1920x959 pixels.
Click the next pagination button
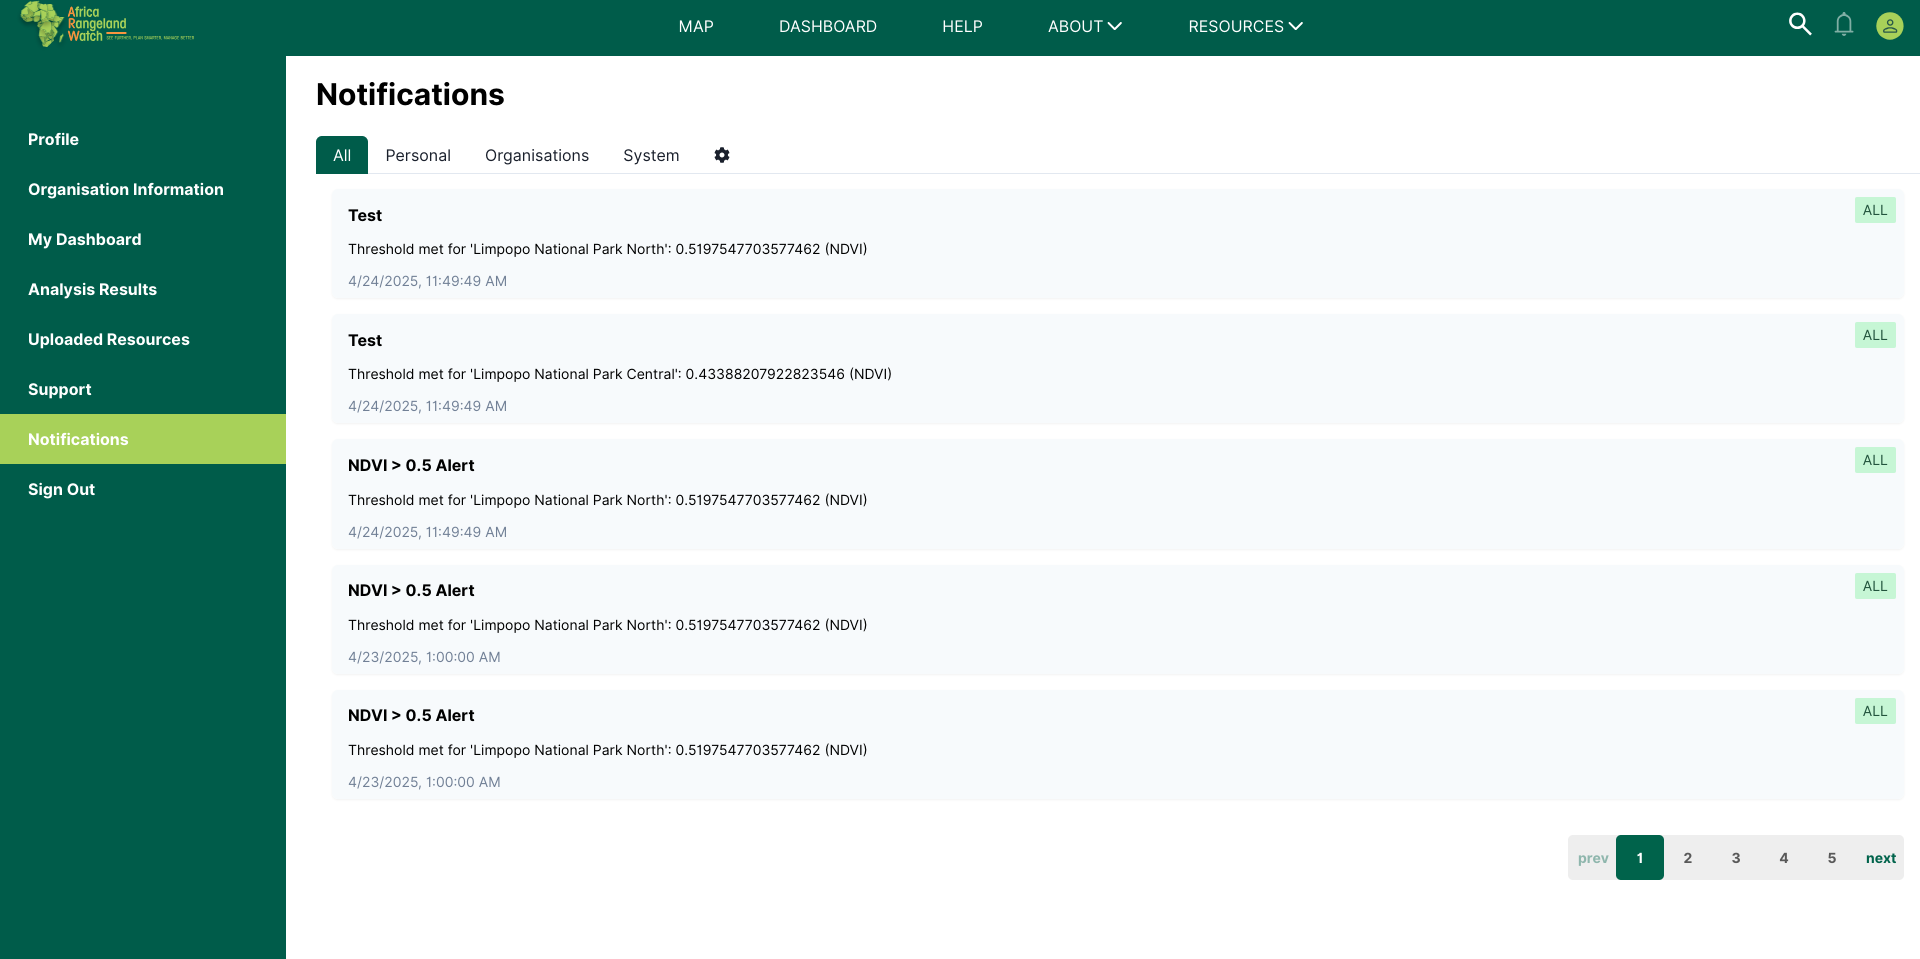1880,858
